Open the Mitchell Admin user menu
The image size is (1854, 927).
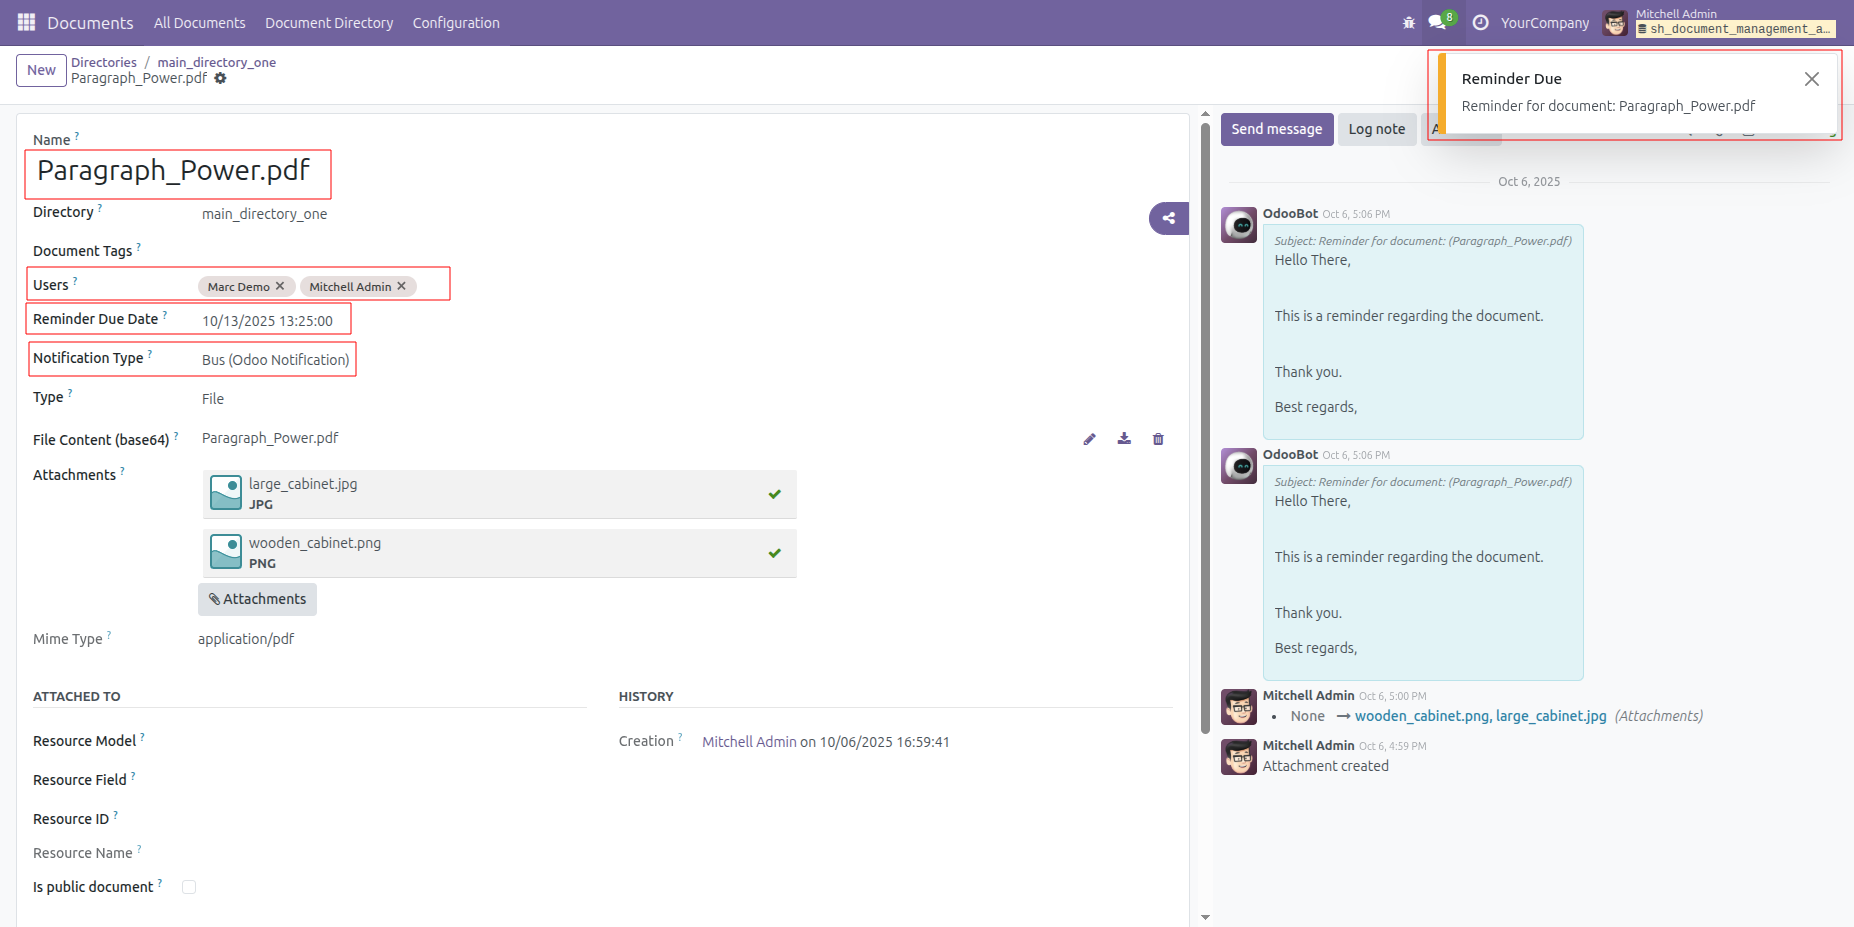[1719, 22]
